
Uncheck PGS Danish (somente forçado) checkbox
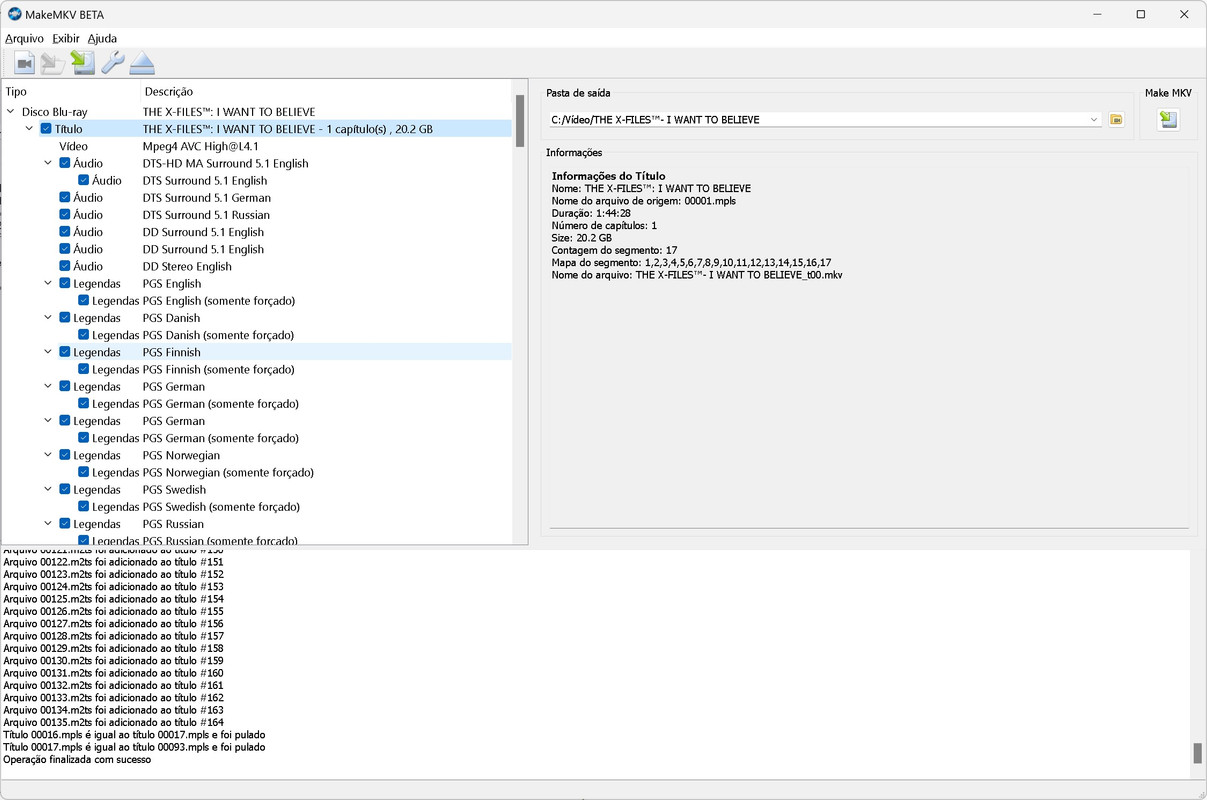[x=84, y=335]
